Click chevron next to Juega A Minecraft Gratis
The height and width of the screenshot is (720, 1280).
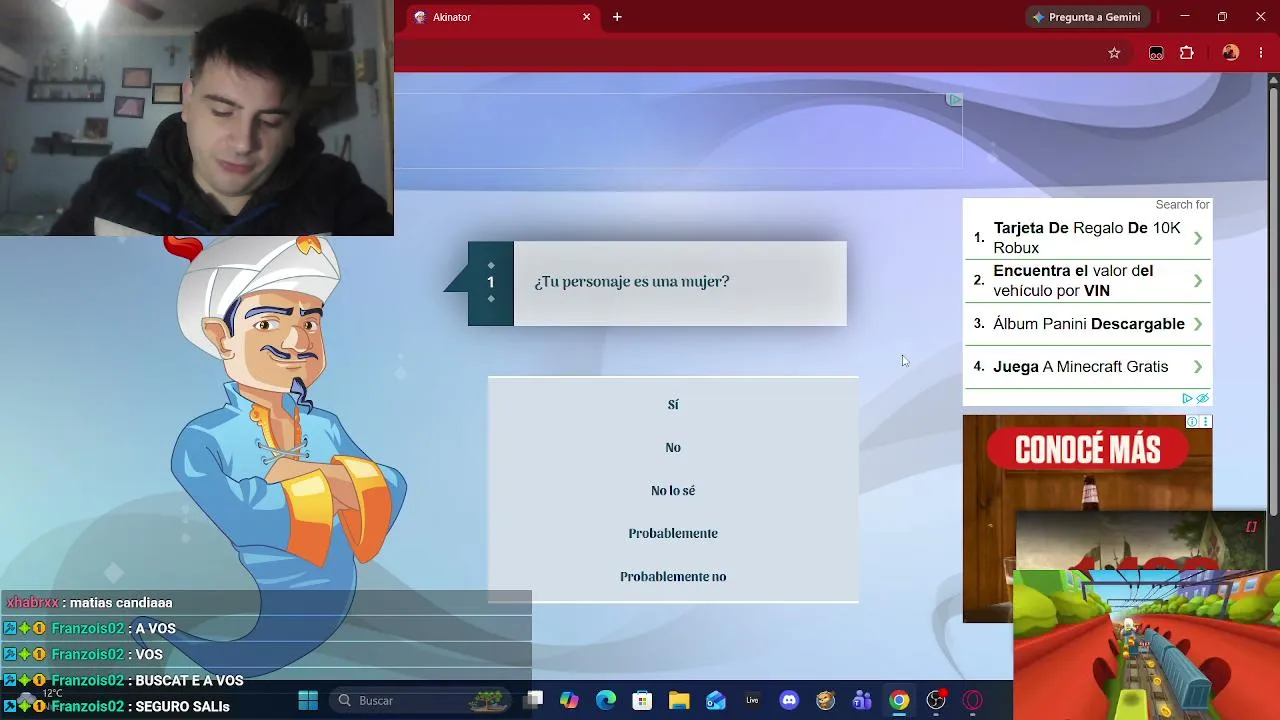[1198, 367]
